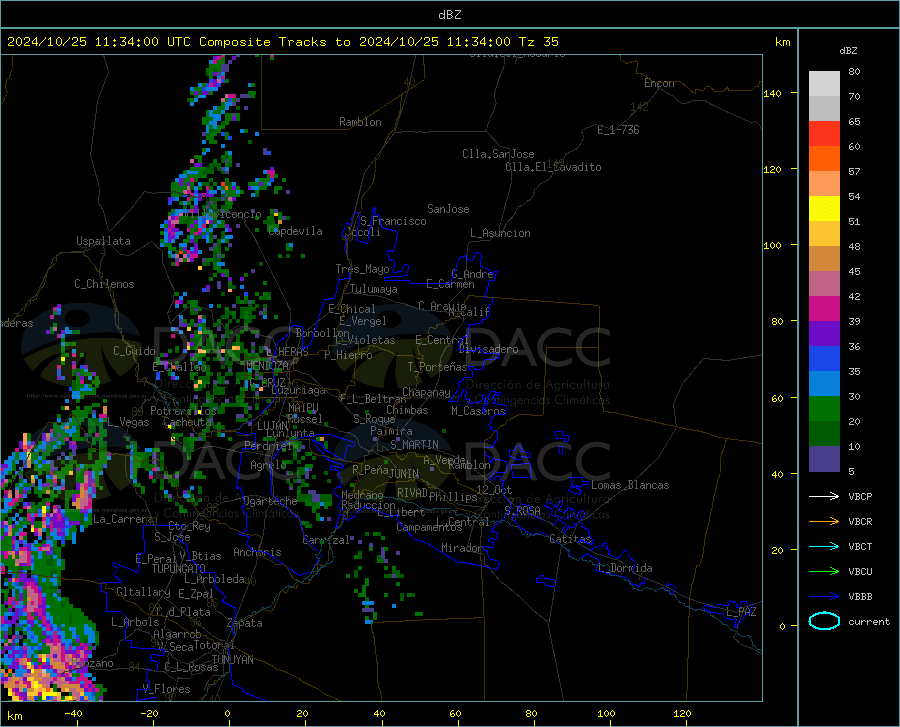
Task: Click the 'VBBB' legend label
Action: pyautogui.click(x=860, y=597)
